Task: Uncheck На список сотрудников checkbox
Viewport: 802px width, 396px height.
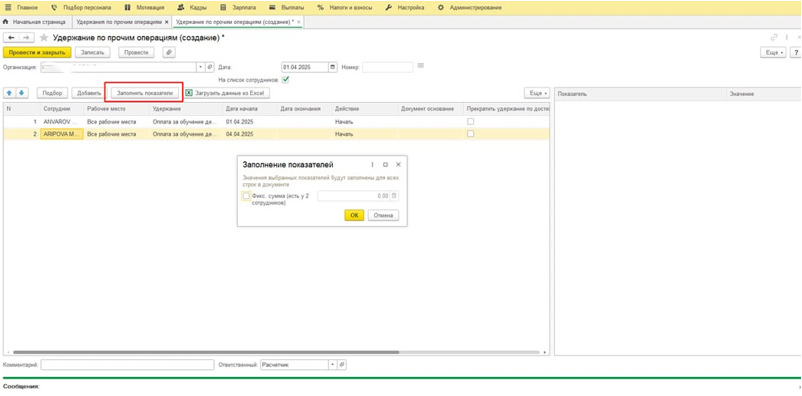Action: pyautogui.click(x=286, y=80)
